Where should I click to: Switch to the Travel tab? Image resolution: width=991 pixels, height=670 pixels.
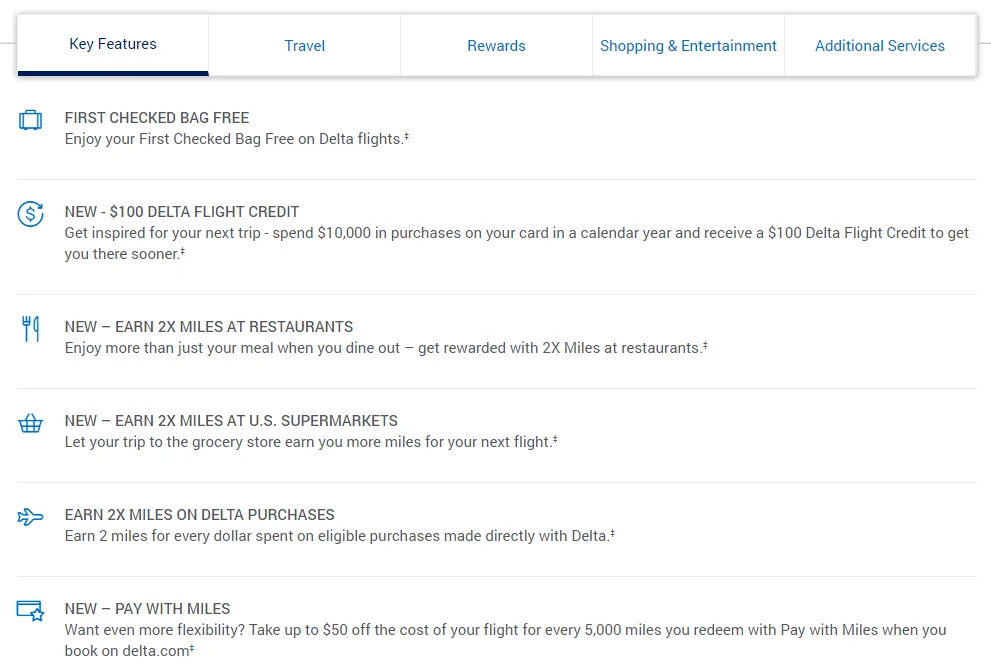(x=304, y=46)
